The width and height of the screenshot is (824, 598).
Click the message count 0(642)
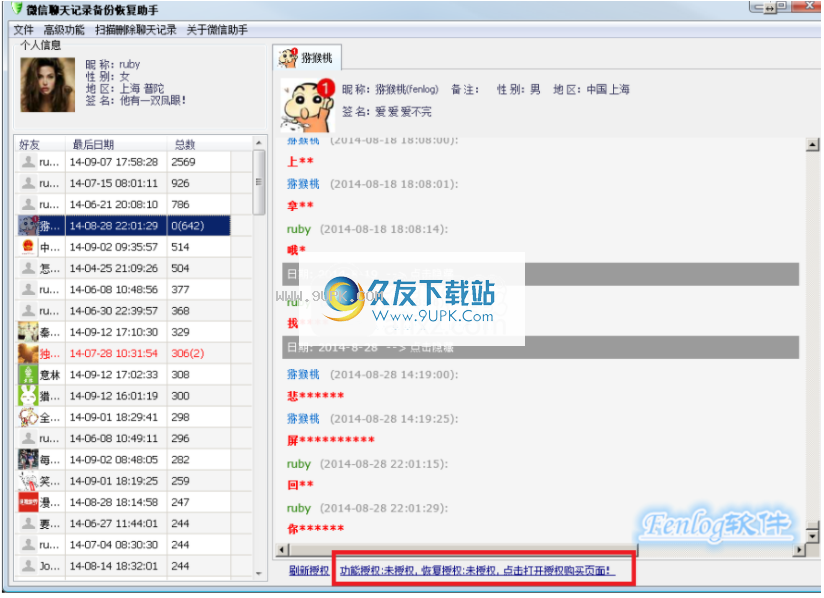(x=188, y=226)
